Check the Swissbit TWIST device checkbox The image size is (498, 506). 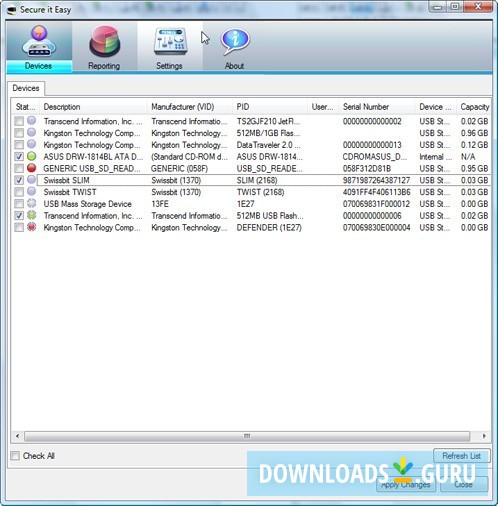pyautogui.click(x=19, y=192)
